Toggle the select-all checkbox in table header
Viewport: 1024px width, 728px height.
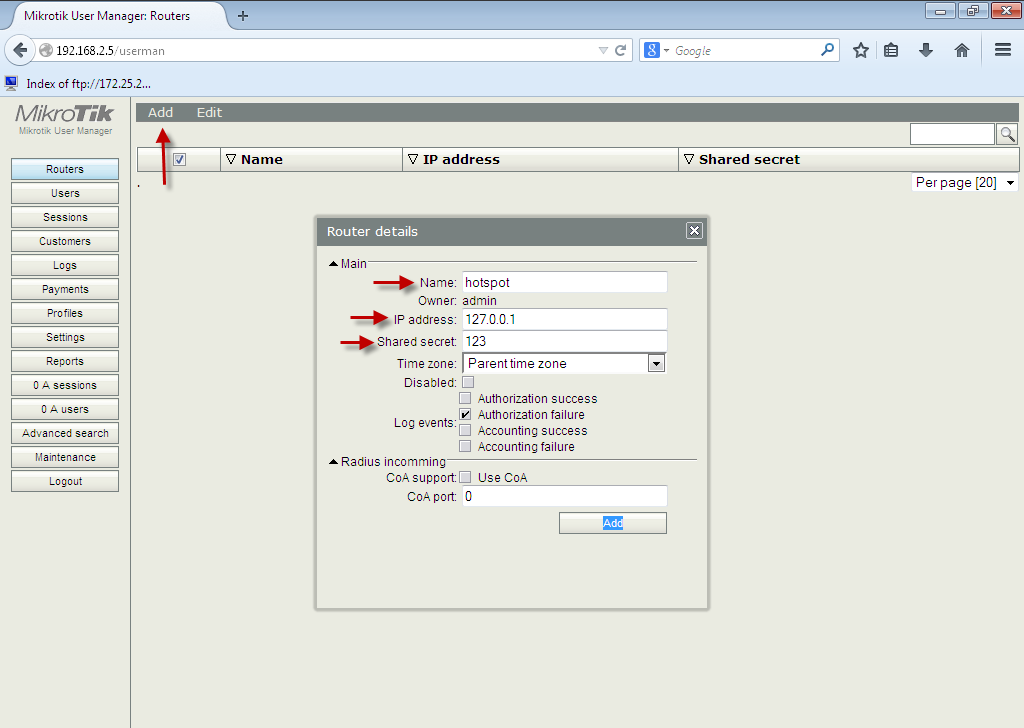[180, 159]
